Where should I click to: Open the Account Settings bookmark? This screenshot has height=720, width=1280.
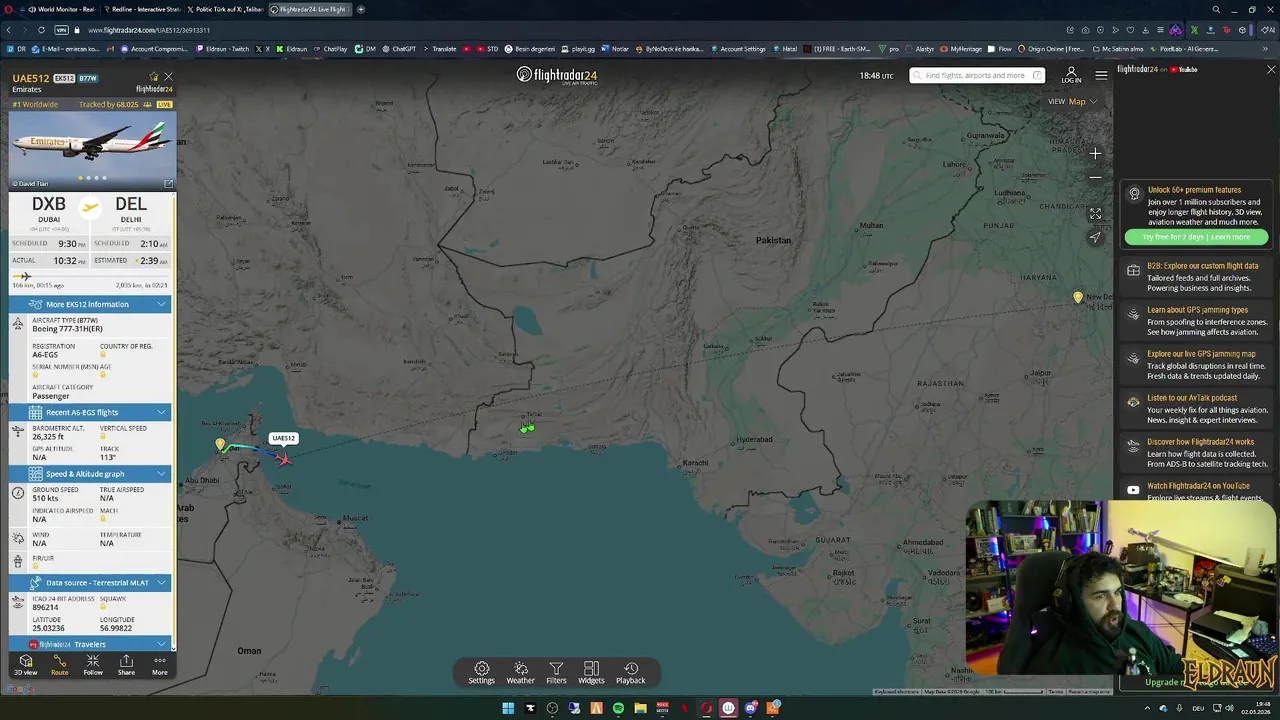[x=738, y=48]
